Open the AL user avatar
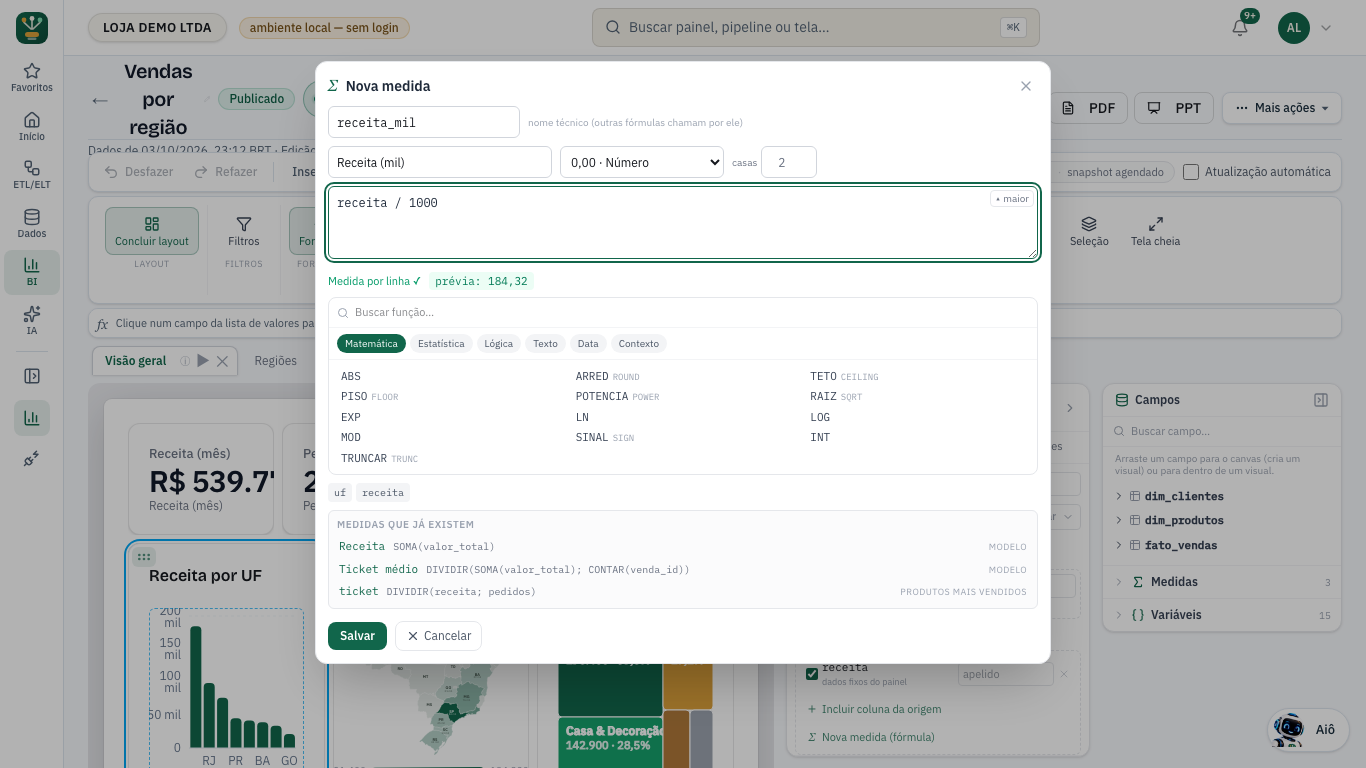This screenshot has width=1366, height=768. pos(1293,27)
